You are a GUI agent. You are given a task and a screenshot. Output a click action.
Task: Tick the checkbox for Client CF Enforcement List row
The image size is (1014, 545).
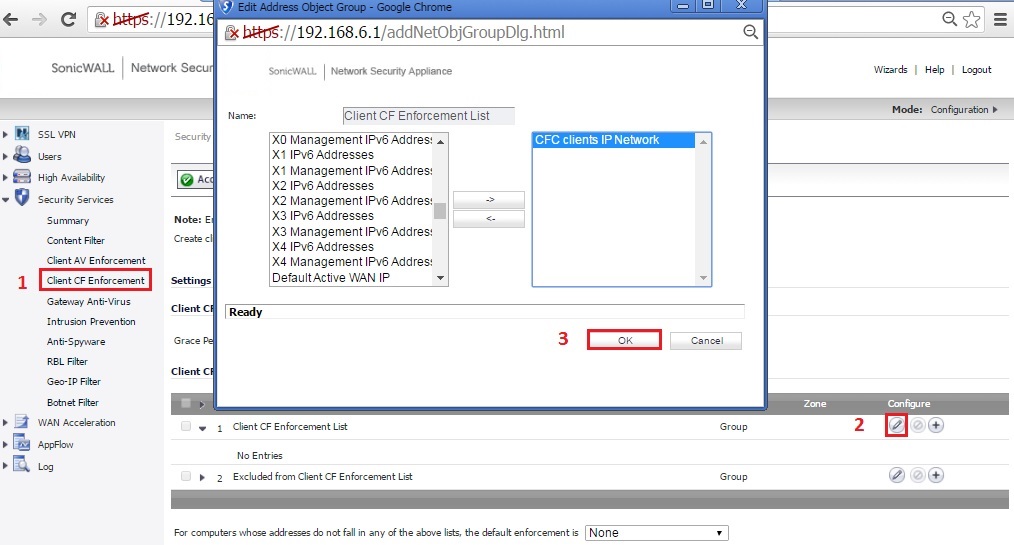coord(186,426)
